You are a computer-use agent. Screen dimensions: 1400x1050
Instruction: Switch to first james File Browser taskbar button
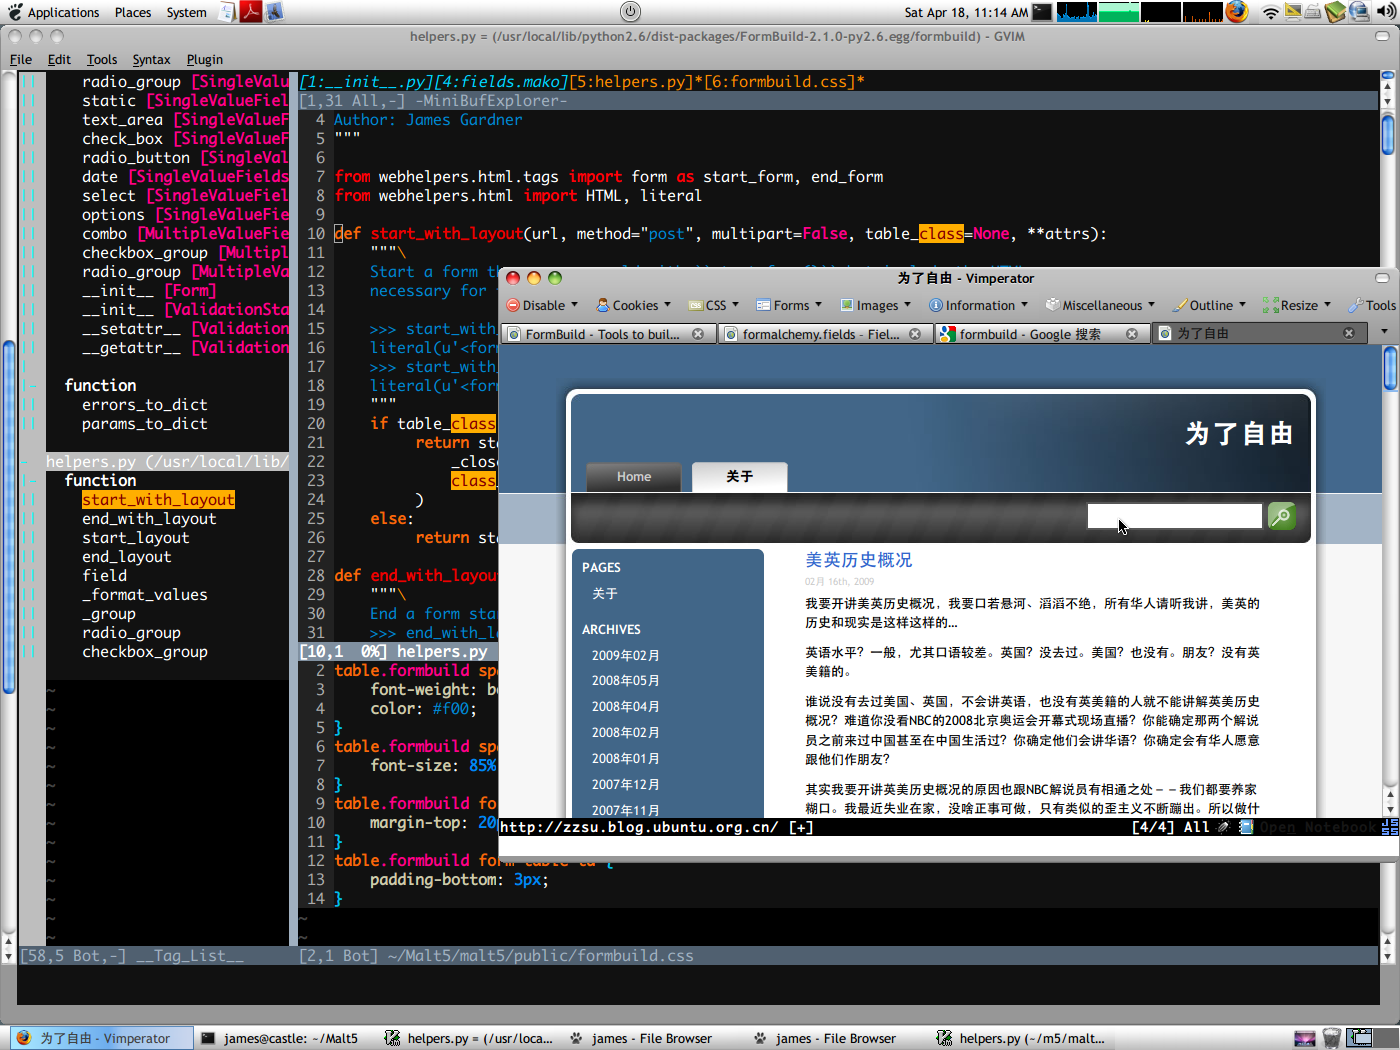pyautogui.click(x=651, y=1038)
